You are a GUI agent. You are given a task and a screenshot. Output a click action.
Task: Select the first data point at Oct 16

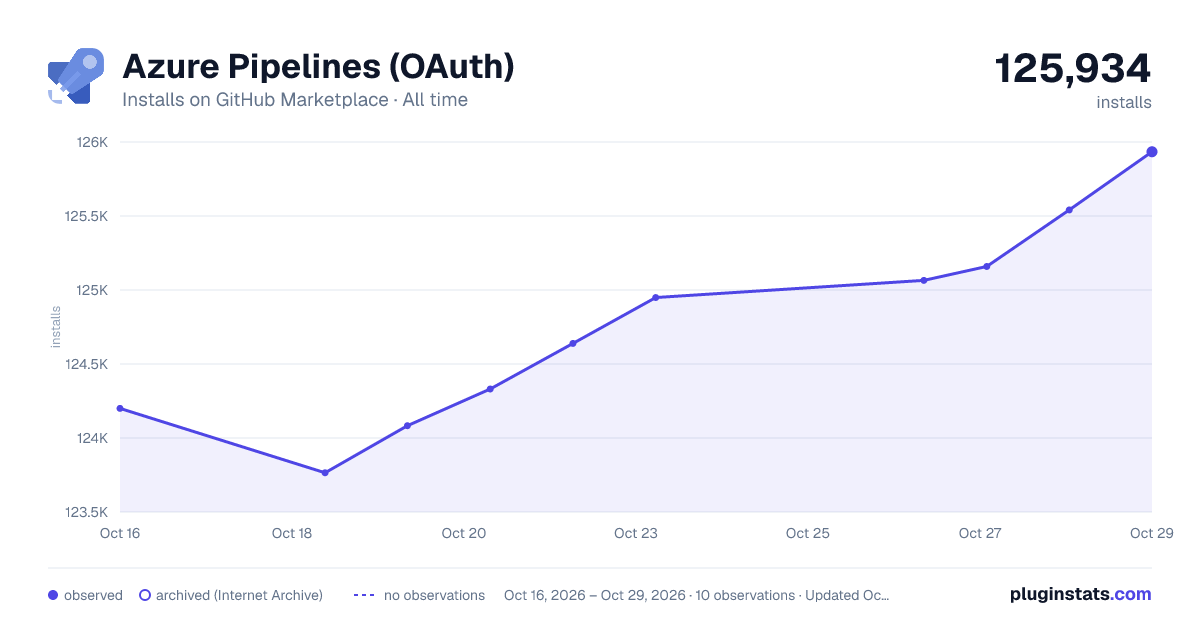tap(120, 408)
